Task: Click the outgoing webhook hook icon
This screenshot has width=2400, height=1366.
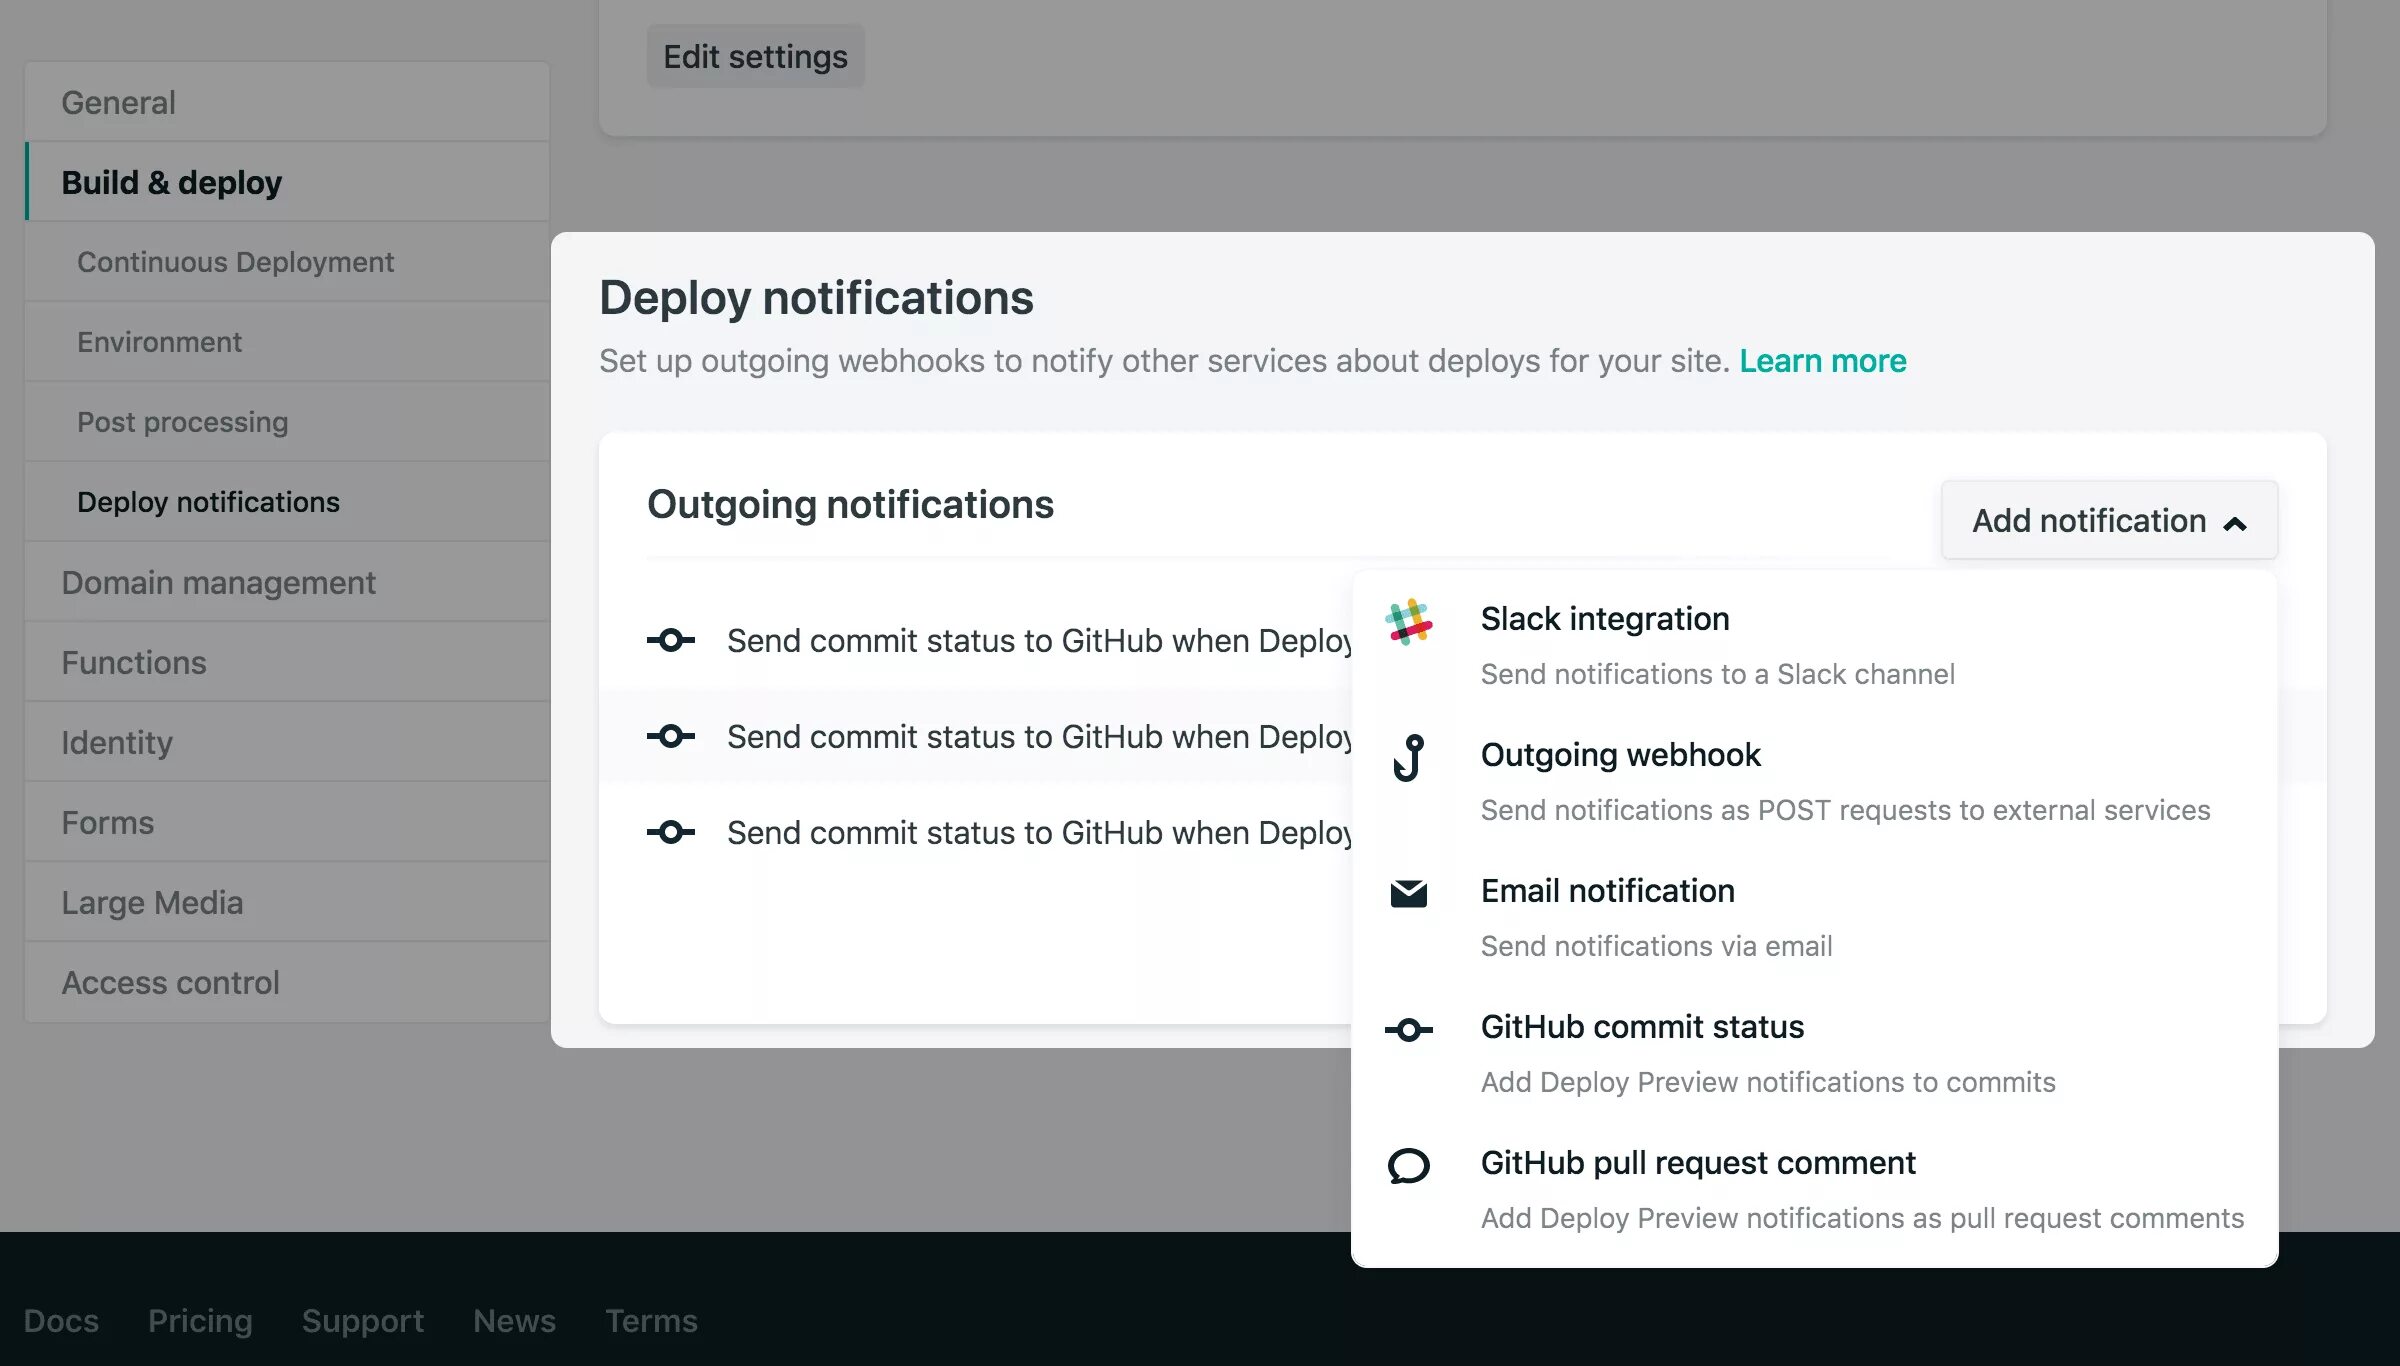Action: (1408, 758)
